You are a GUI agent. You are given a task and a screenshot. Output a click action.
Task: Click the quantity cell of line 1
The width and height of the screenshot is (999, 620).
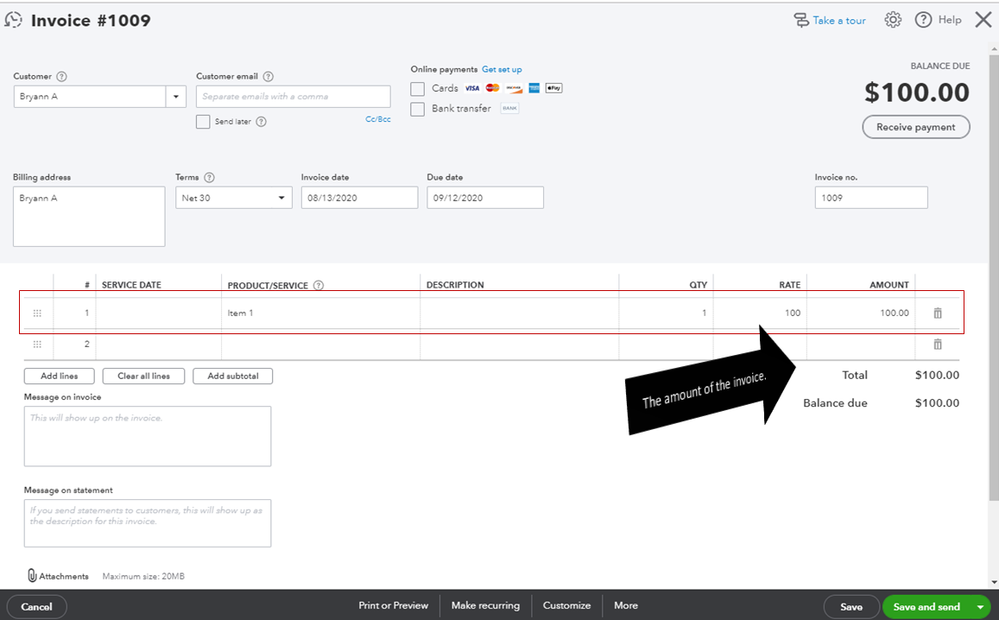[x=666, y=313]
